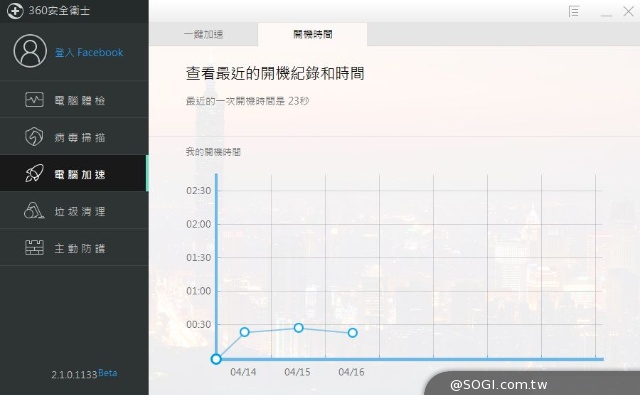Close the 360 window
640x395 pixels.
(629, 11)
